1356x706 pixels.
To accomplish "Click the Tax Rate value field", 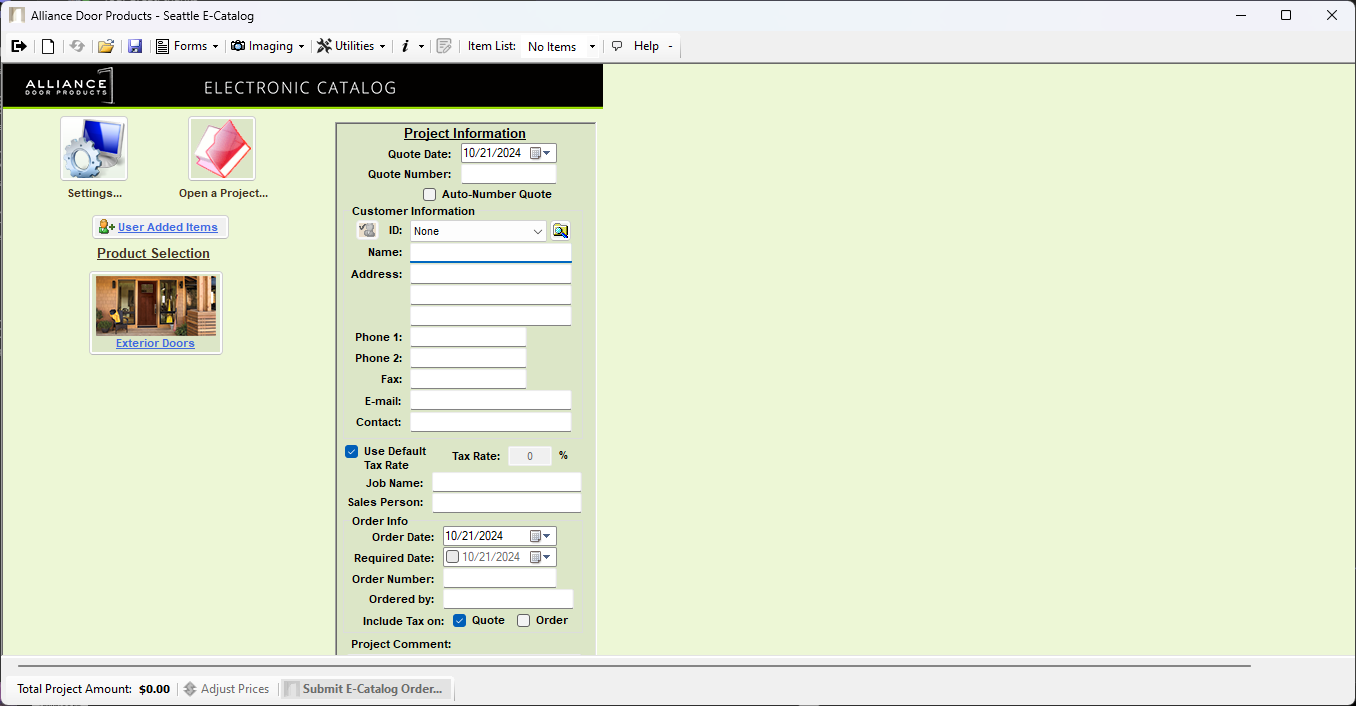I will click(x=530, y=456).
